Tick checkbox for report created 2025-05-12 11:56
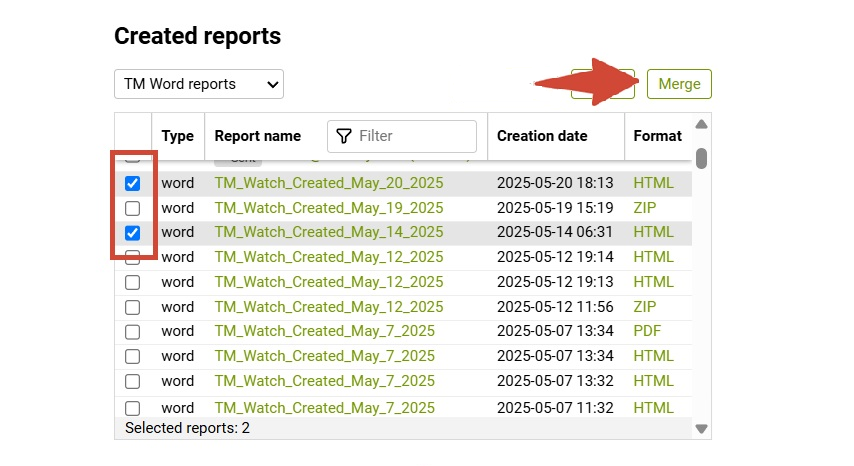This screenshot has width=854, height=466. 132,308
